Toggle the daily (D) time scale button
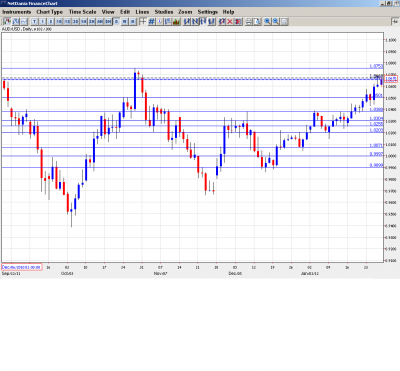The height and width of the screenshot is (371, 400). point(116,22)
